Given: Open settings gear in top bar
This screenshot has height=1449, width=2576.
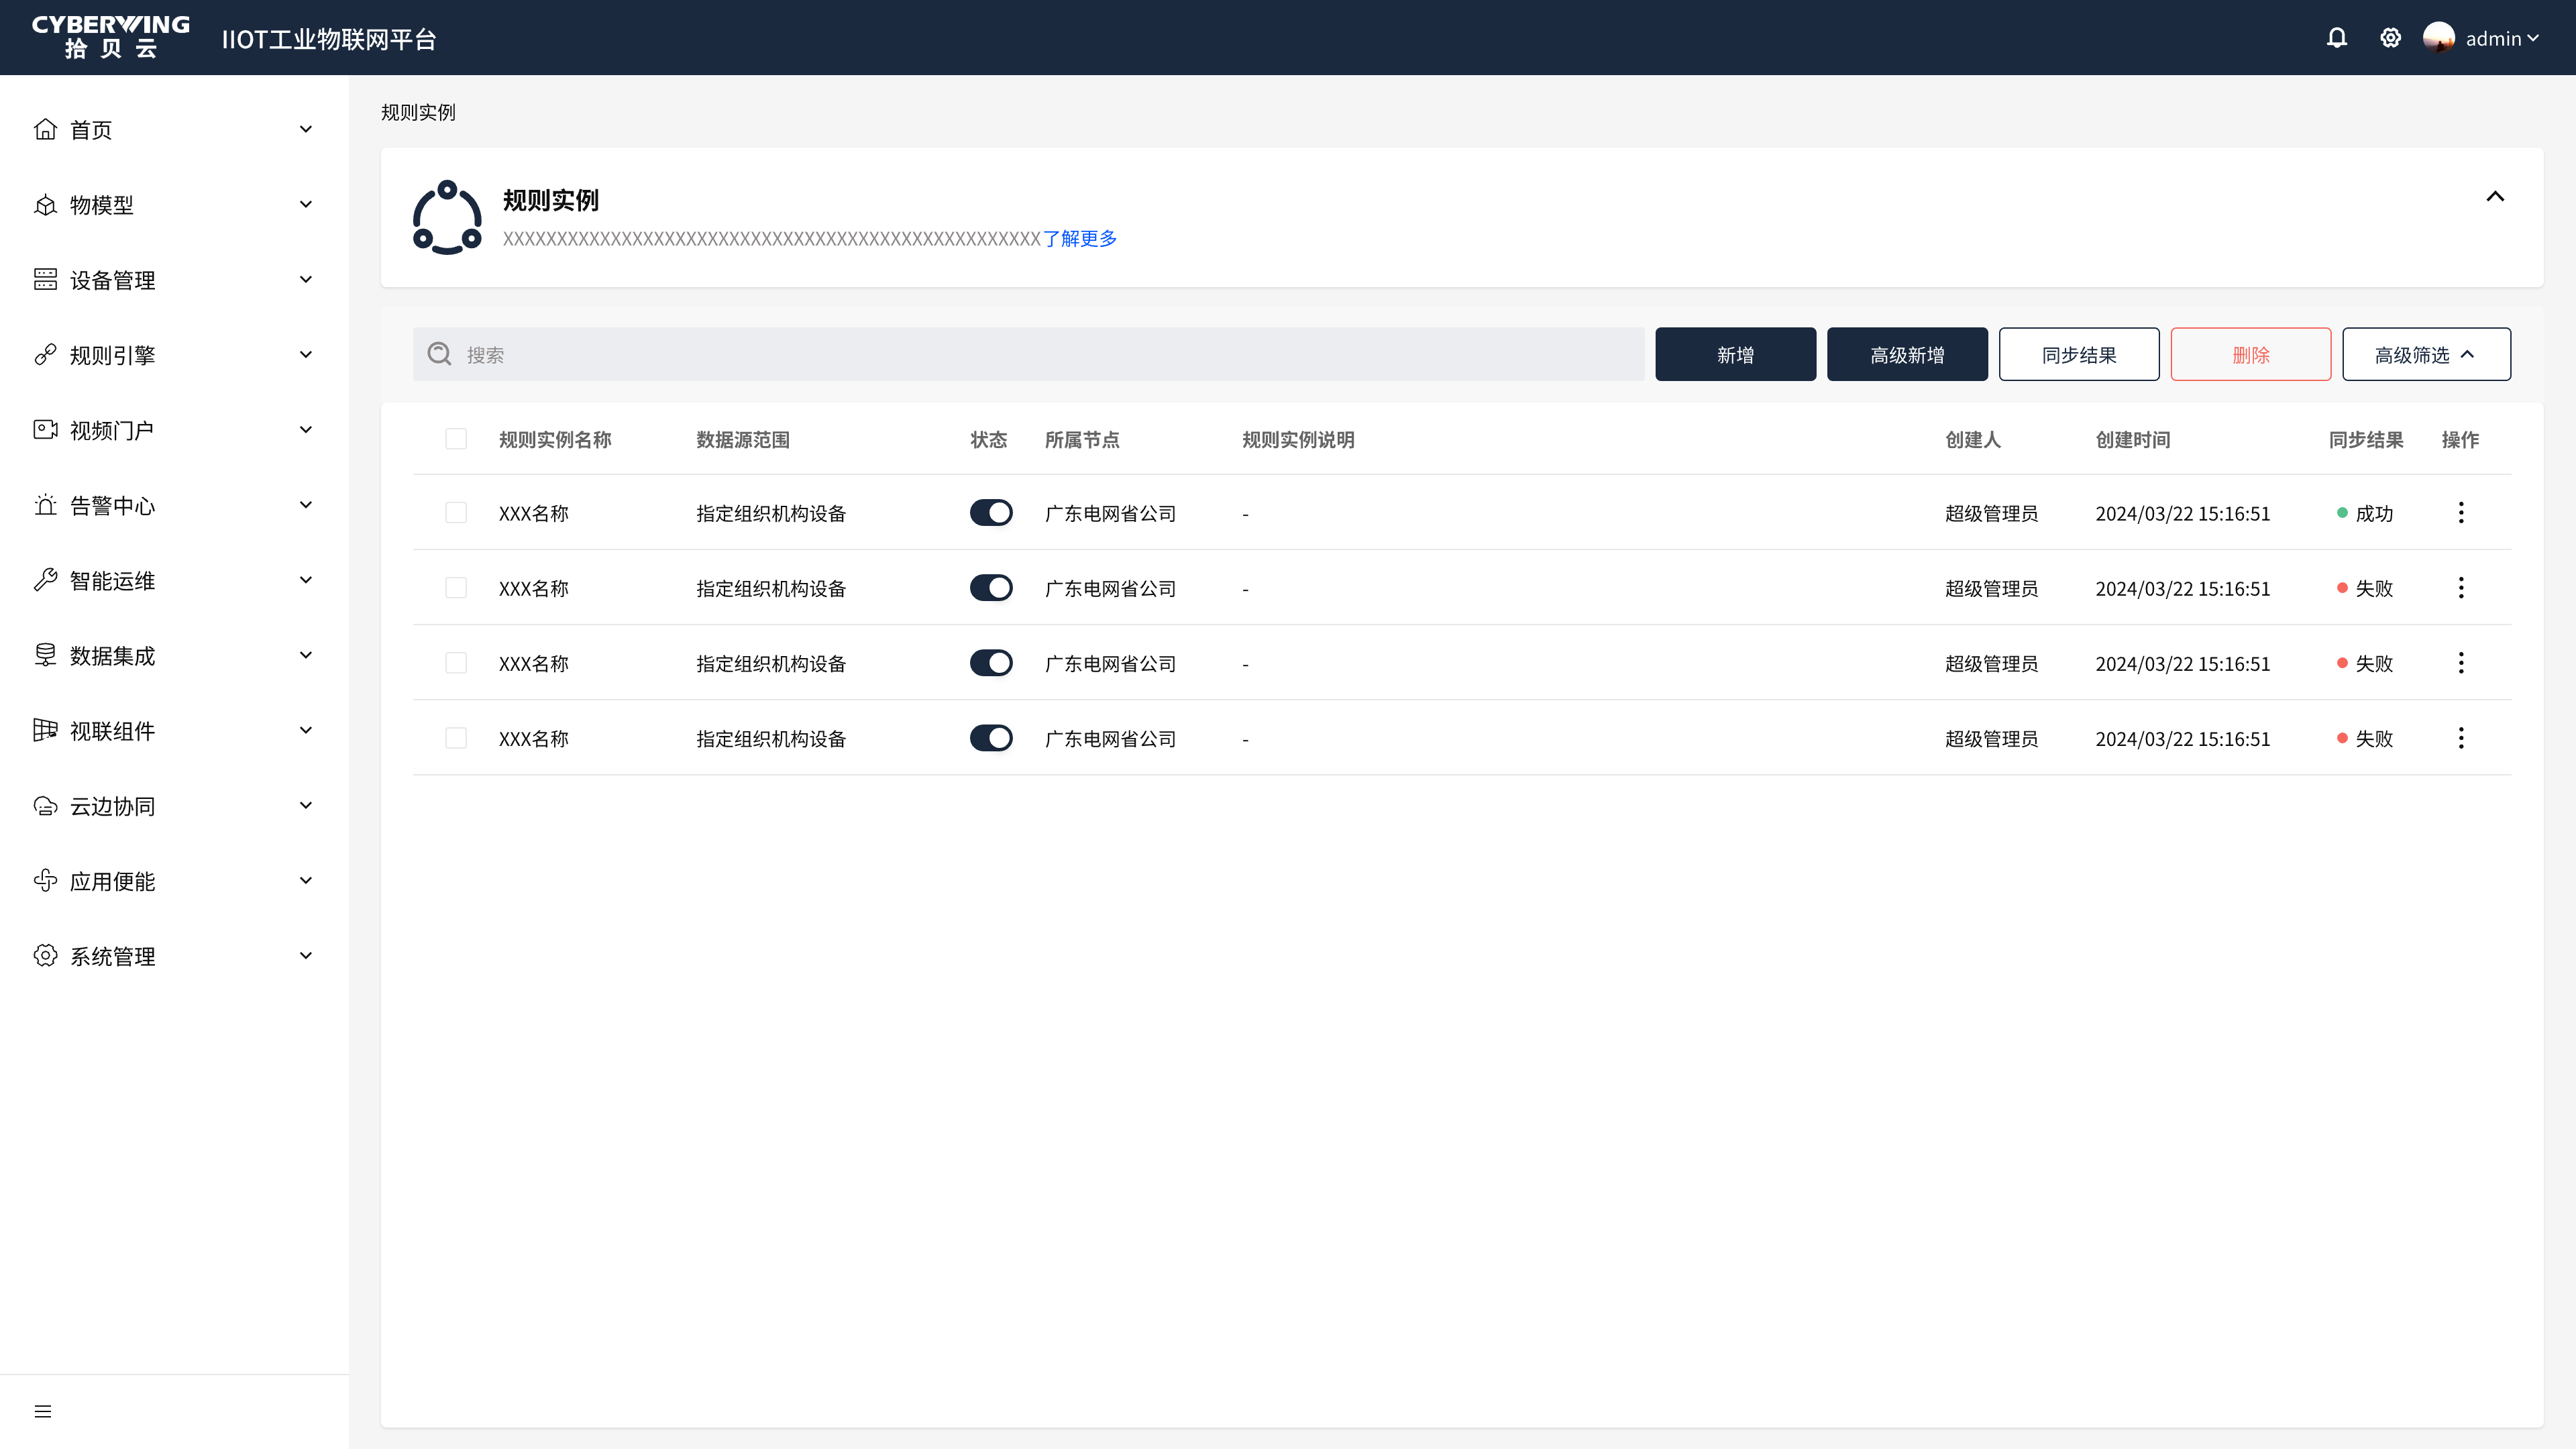Looking at the screenshot, I should pyautogui.click(x=2390, y=38).
